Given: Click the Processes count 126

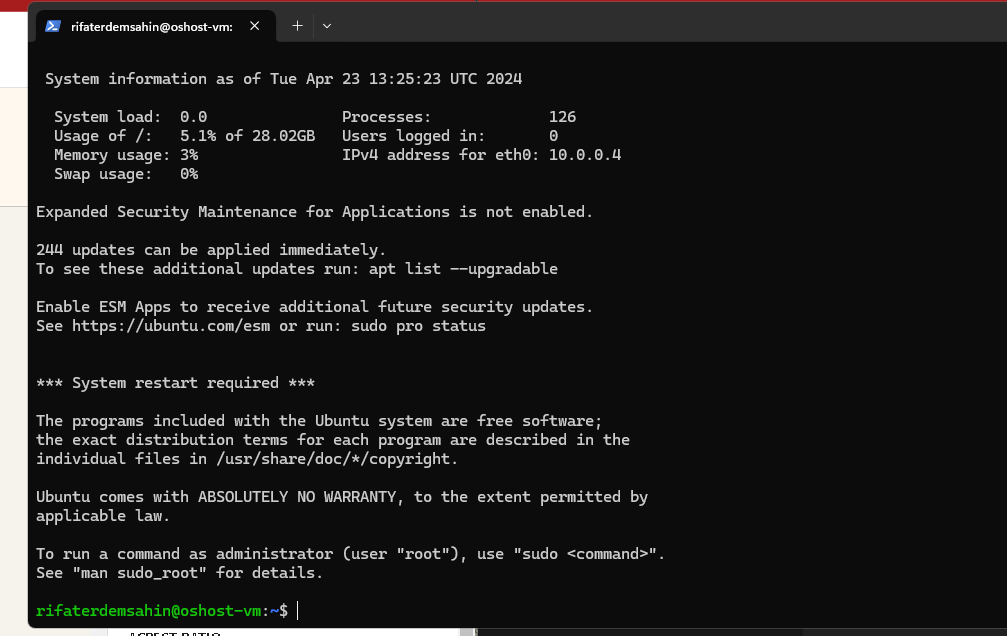Looking at the screenshot, I should click(x=562, y=117).
